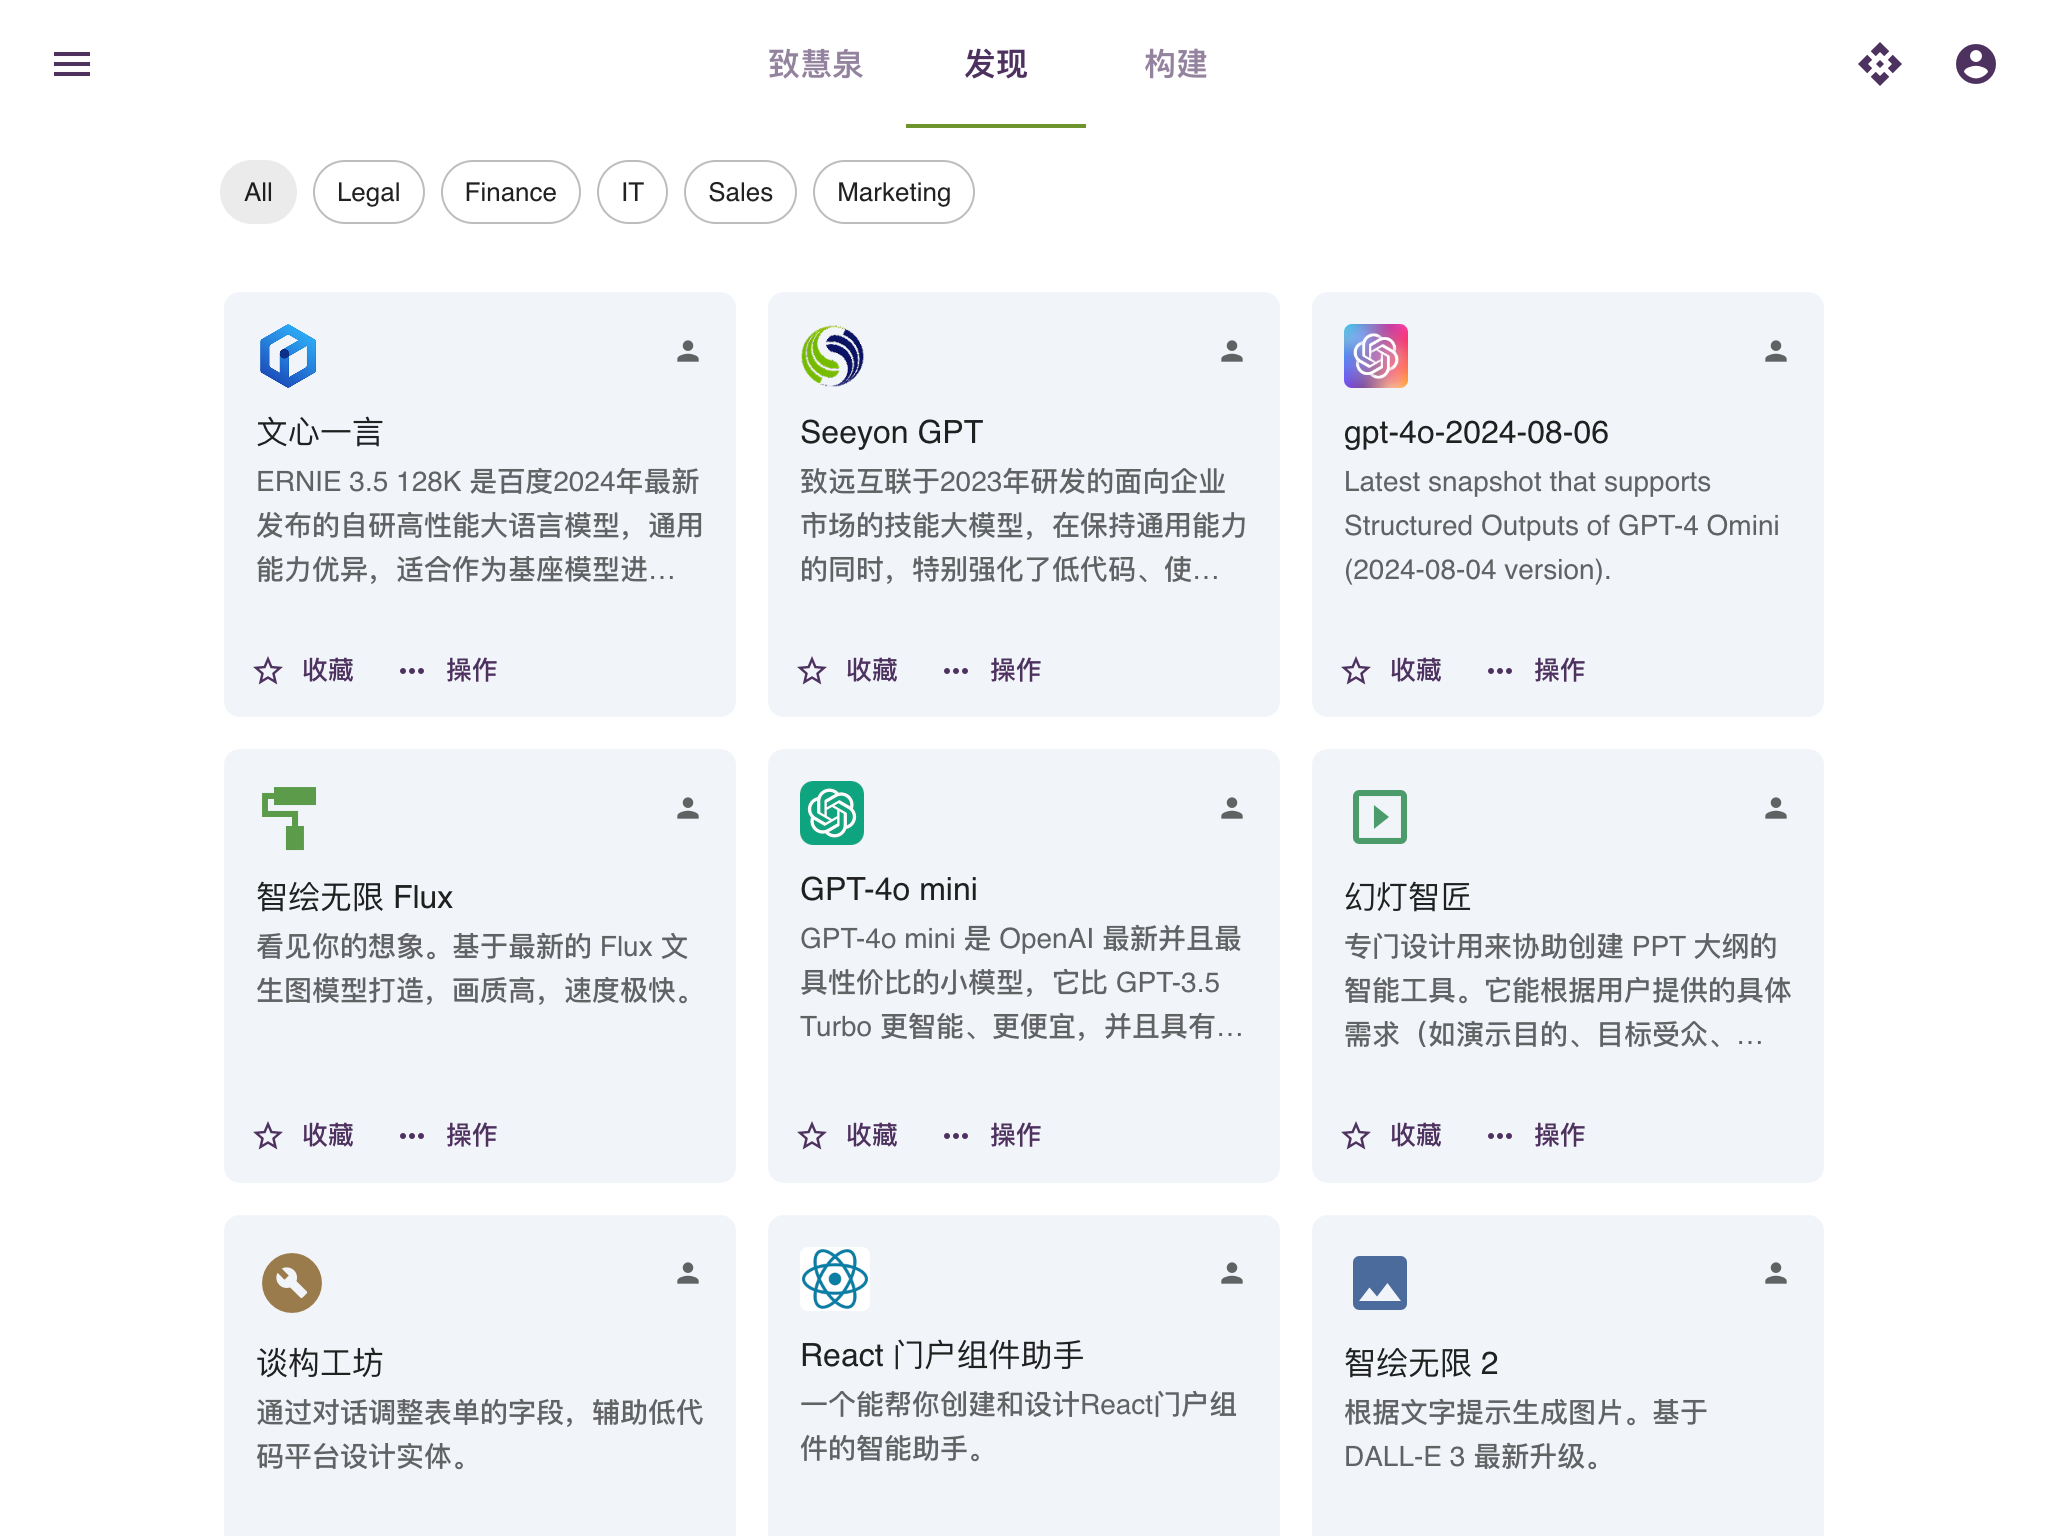The width and height of the screenshot is (2048, 1536).
Task: Open 操作 menu on 文心一言 card
Action: [x=448, y=670]
